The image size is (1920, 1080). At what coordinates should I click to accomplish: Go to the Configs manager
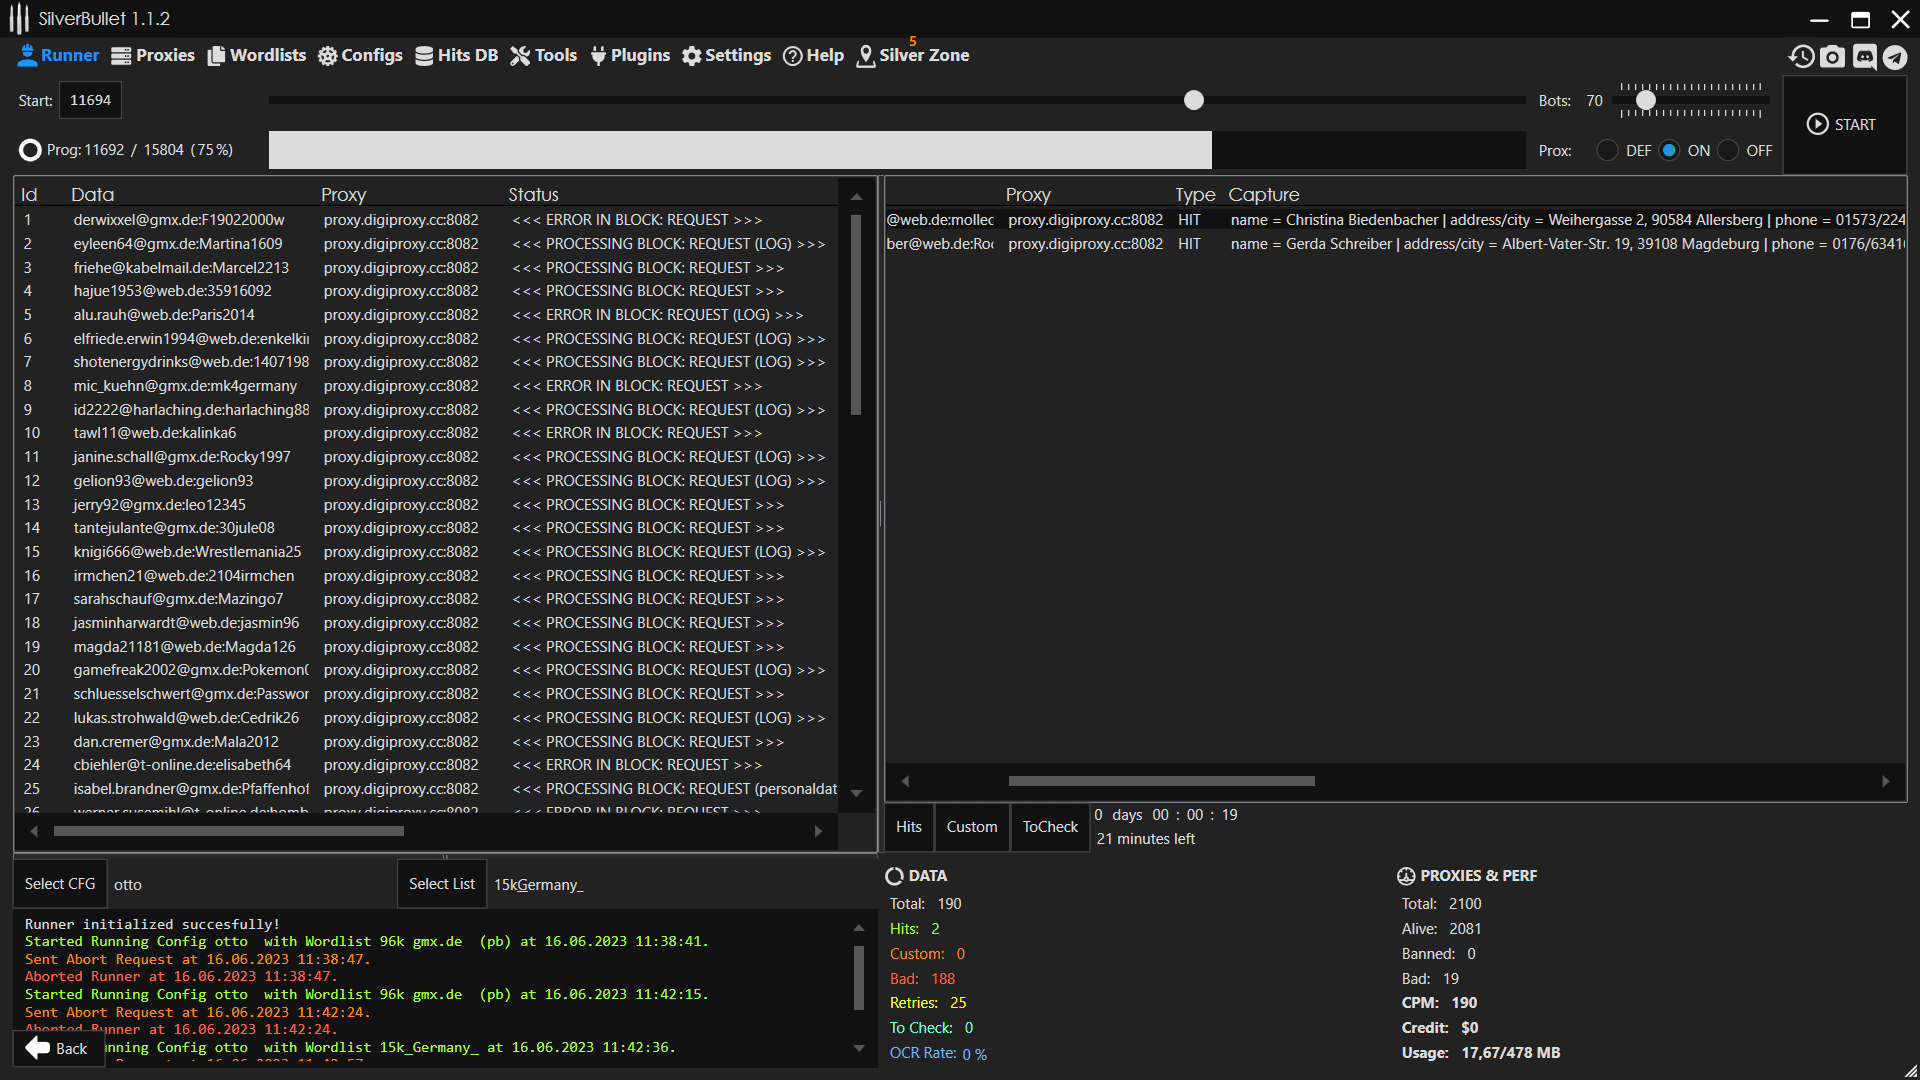[x=360, y=55]
